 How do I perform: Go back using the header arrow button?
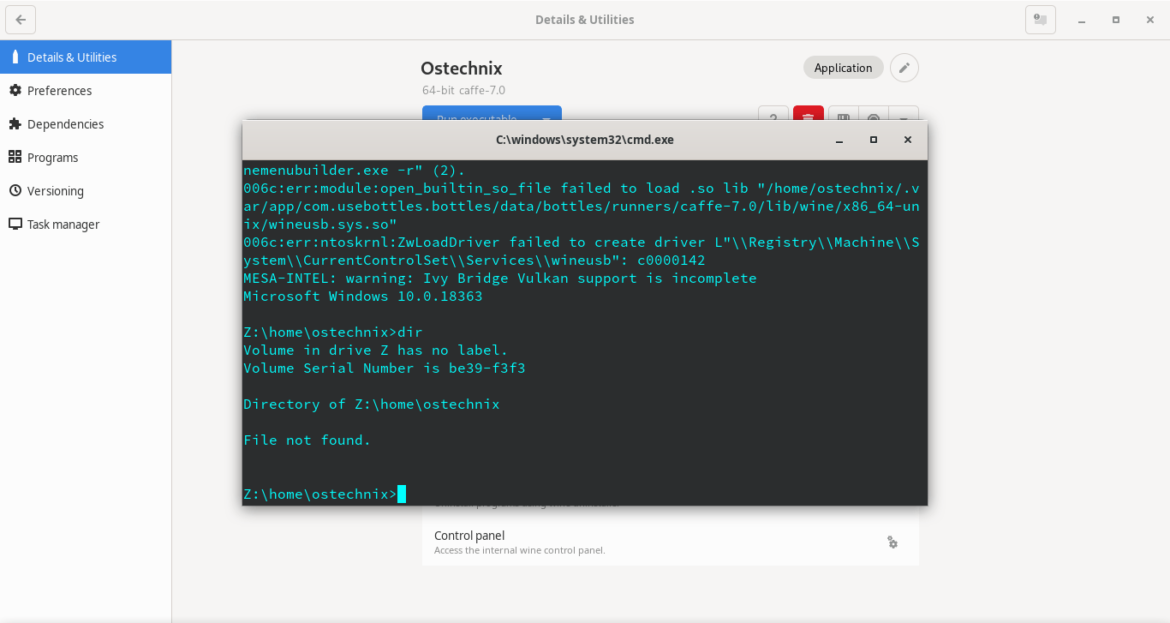pyautogui.click(x=22, y=19)
